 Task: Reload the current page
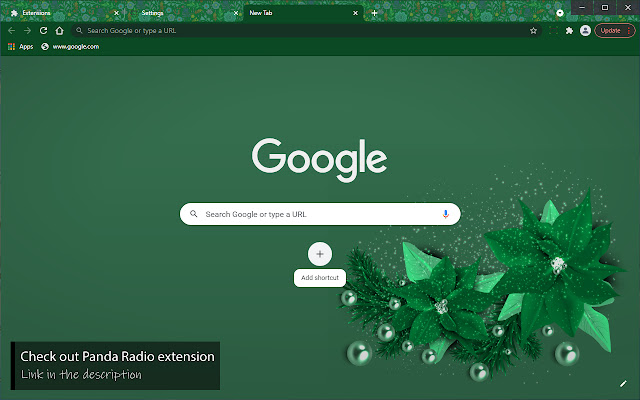click(x=43, y=31)
